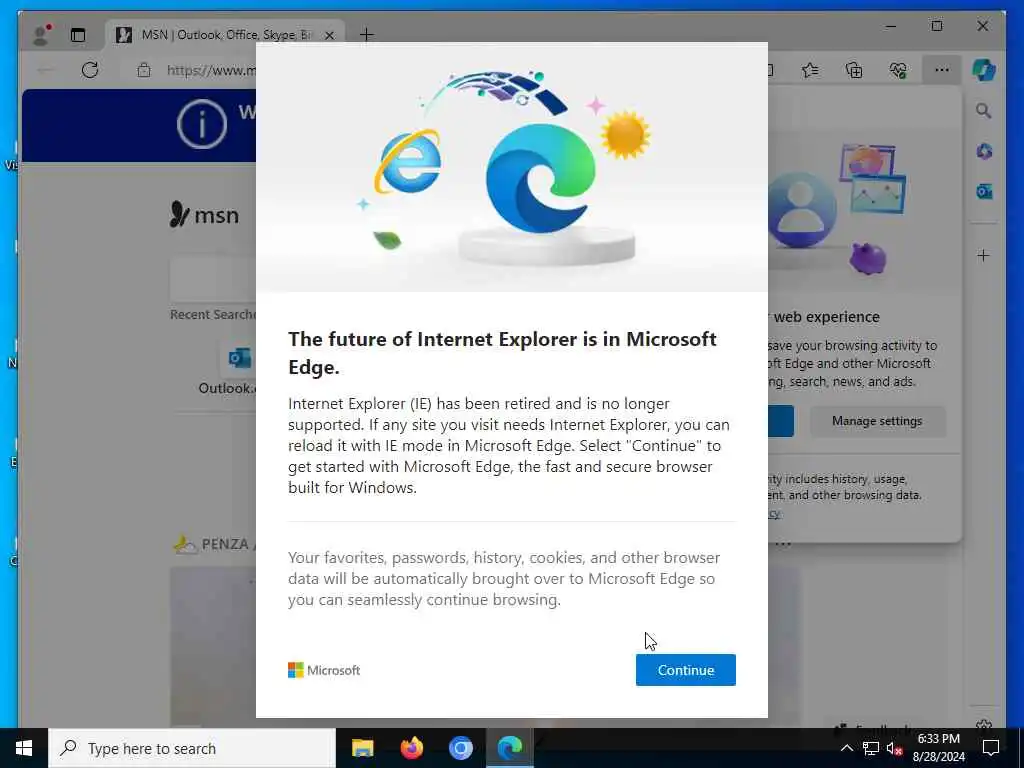Open Microsoft 365 icon in sidebar
The width and height of the screenshot is (1024, 768).
(x=984, y=152)
